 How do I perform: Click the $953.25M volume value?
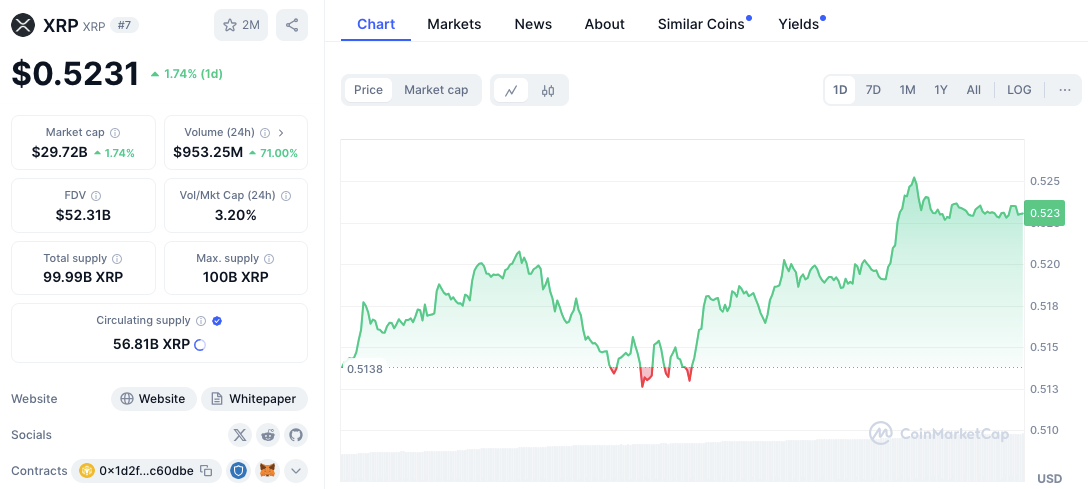(x=208, y=153)
